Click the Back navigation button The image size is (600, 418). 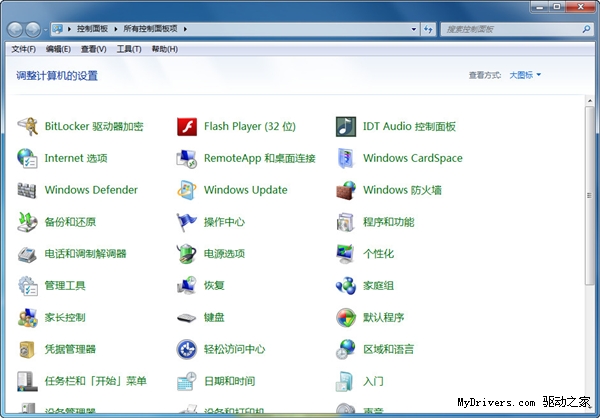15,29
